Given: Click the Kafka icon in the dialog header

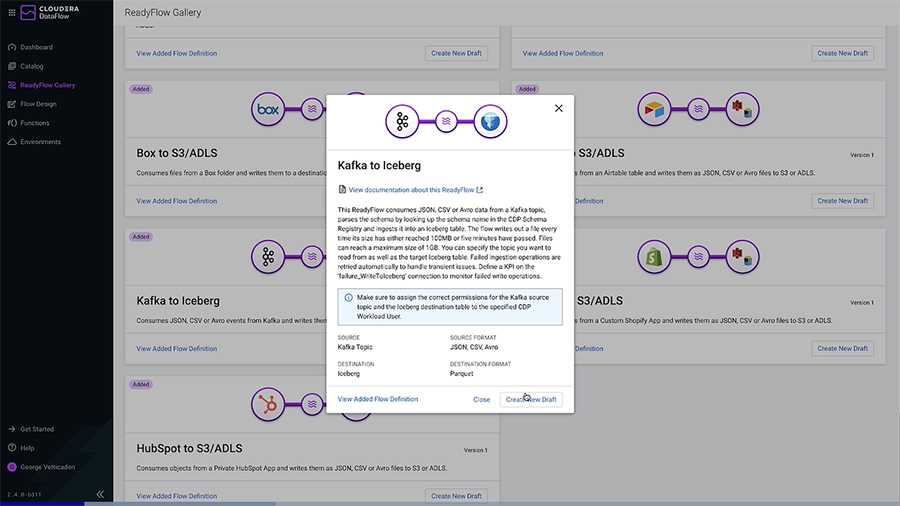Looking at the screenshot, I should click(x=402, y=122).
